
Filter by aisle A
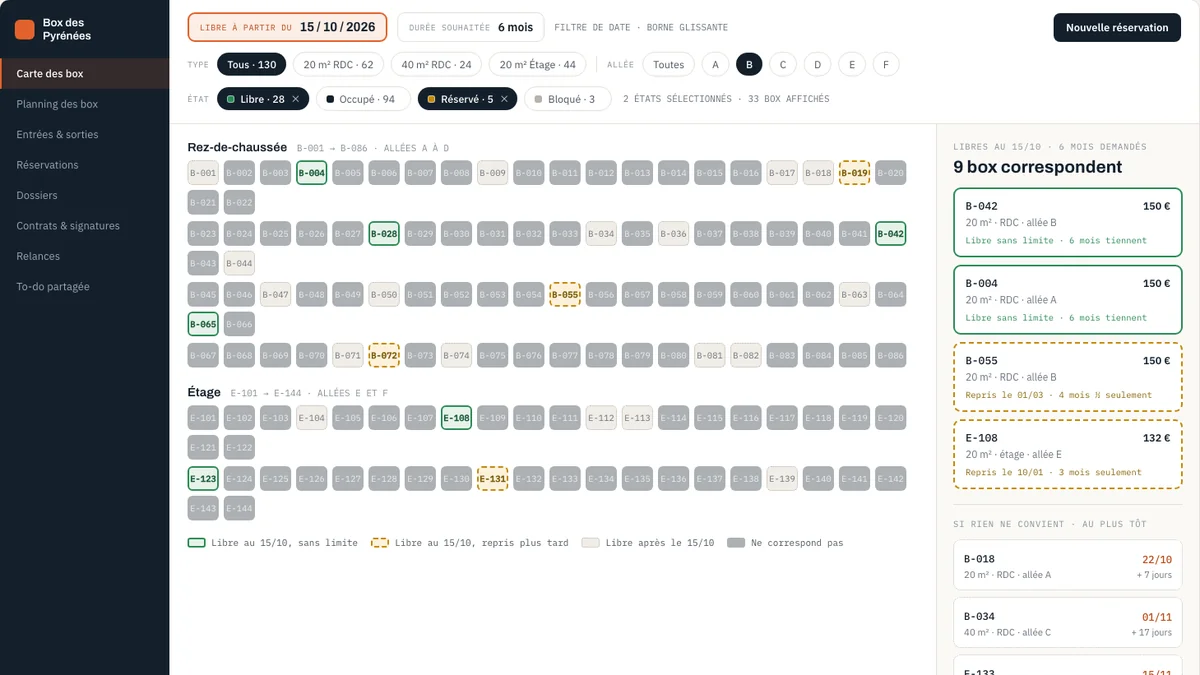(x=715, y=65)
